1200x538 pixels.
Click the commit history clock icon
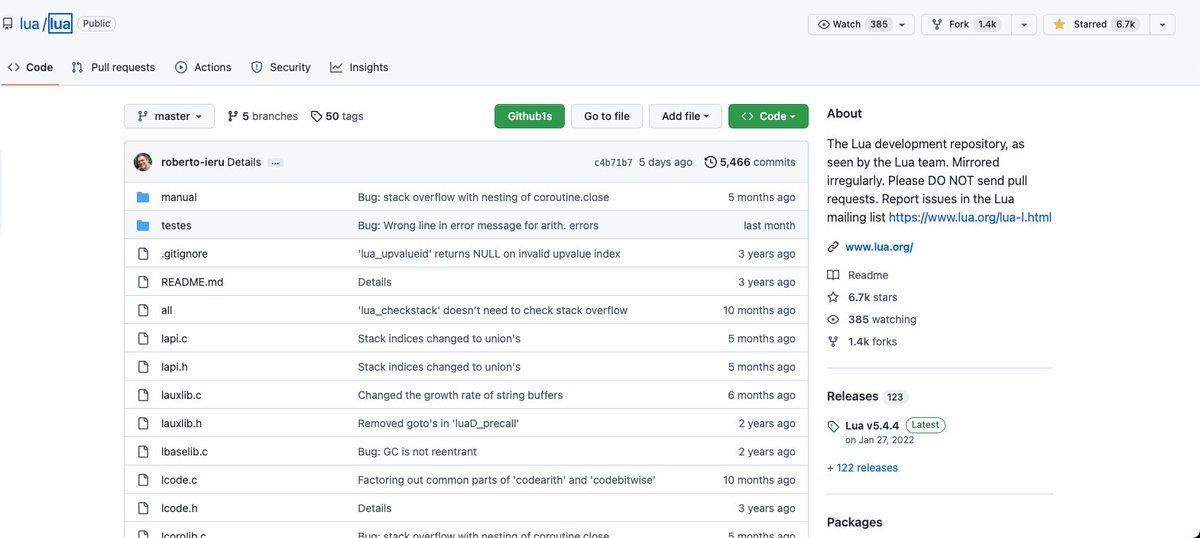point(710,162)
